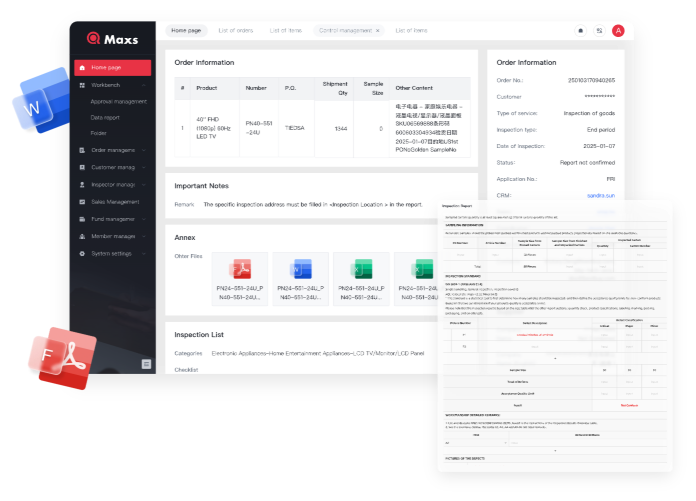Screen dimensions: 696x501
Task: Open Data report under Workbench
Action: click(105, 117)
